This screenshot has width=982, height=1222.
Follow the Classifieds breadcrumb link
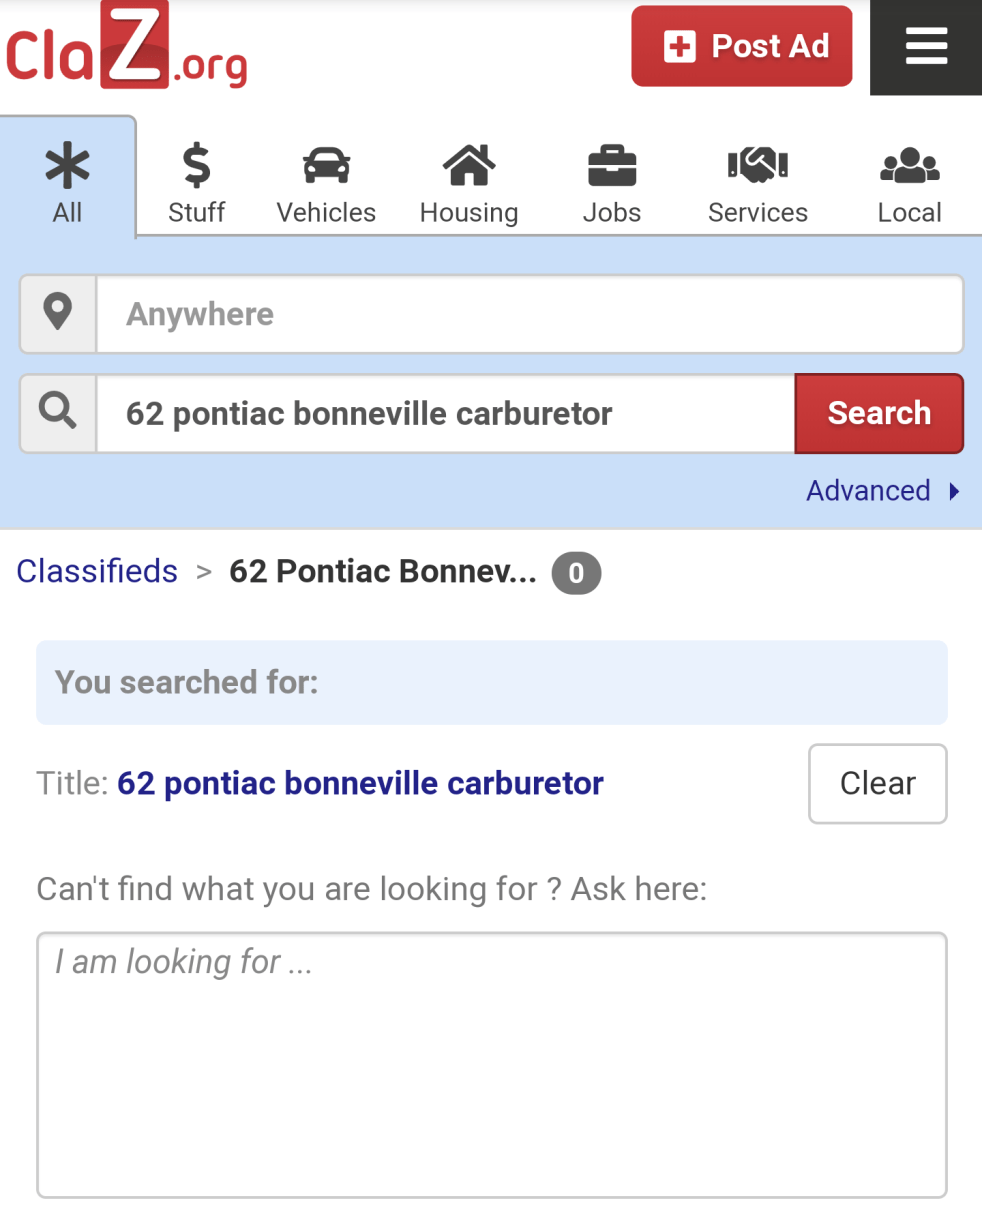[97, 571]
